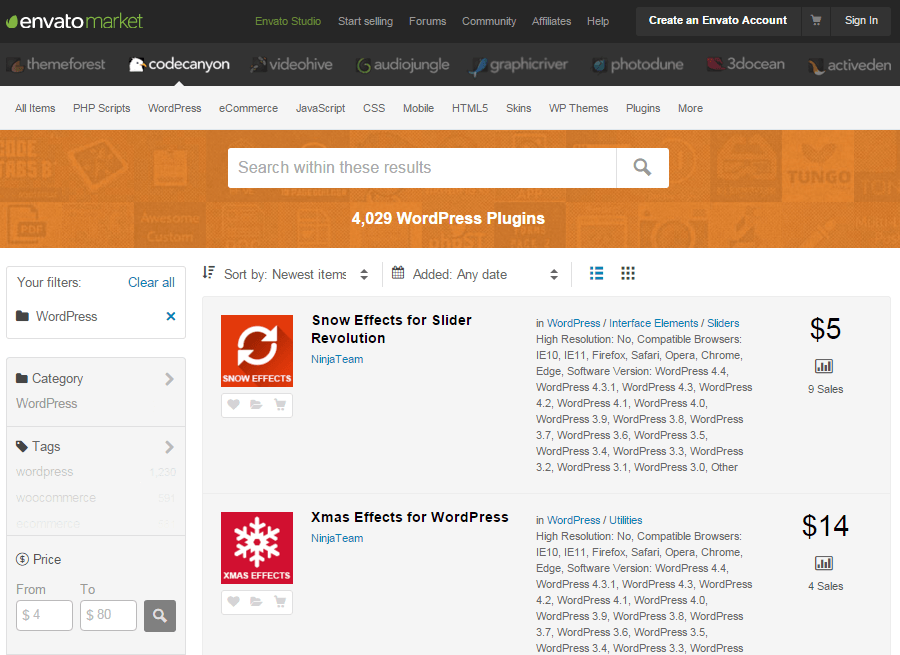Open Xmas Effects plugin thumbnail
The width and height of the screenshot is (900, 655).
[x=257, y=548]
